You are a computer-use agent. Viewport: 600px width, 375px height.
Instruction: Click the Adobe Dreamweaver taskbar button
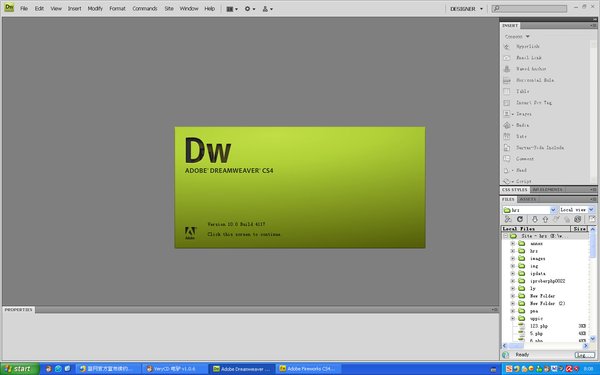242,369
